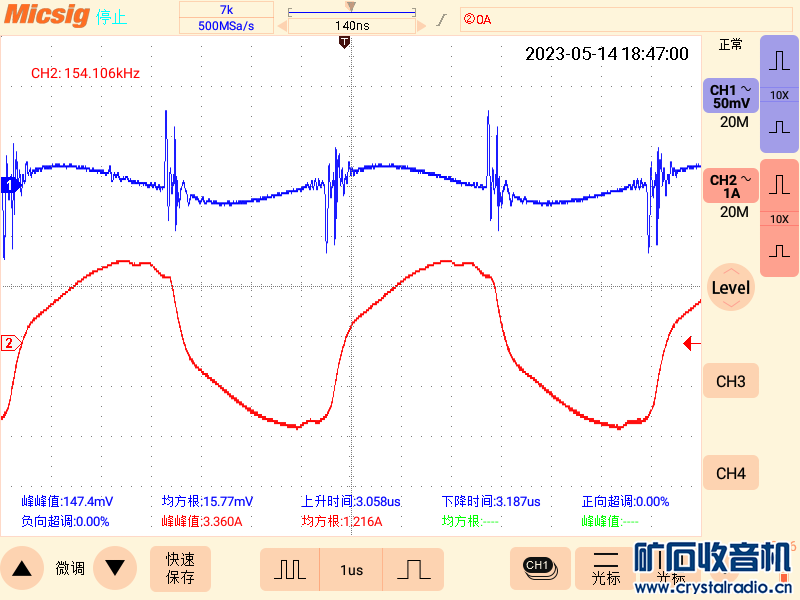Increase CH2 vertical scale with large pulse

(x=779, y=185)
